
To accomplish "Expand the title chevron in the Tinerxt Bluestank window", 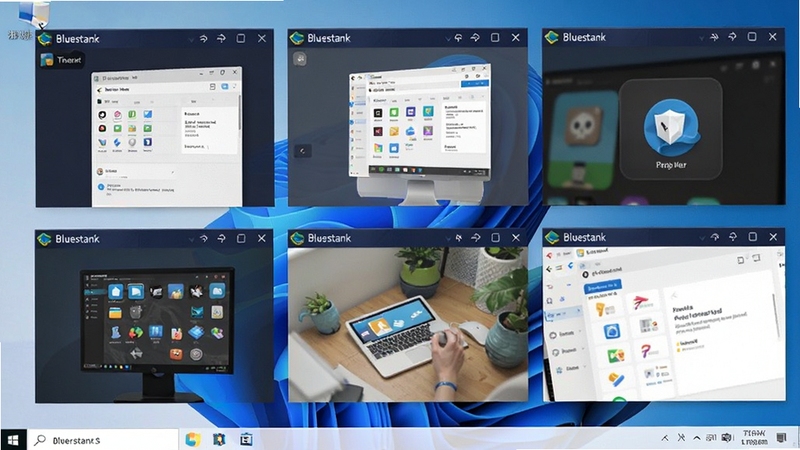I will (190, 39).
